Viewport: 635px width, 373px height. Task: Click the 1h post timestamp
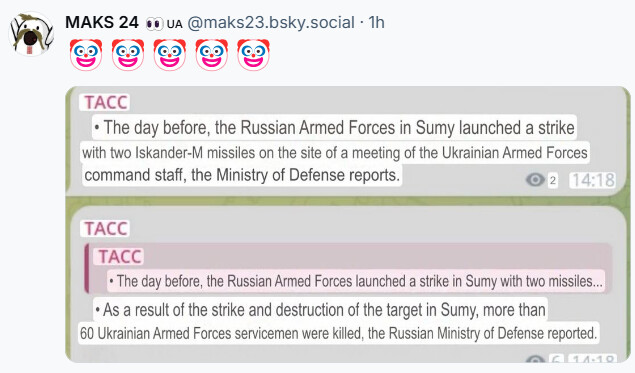pyautogui.click(x=376, y=22)
